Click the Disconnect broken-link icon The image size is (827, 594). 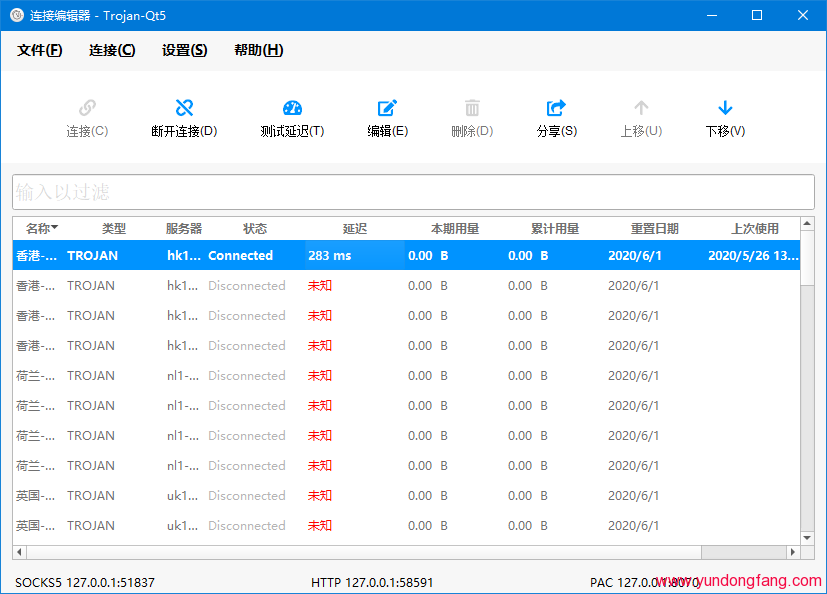click(x=184, y=108)
